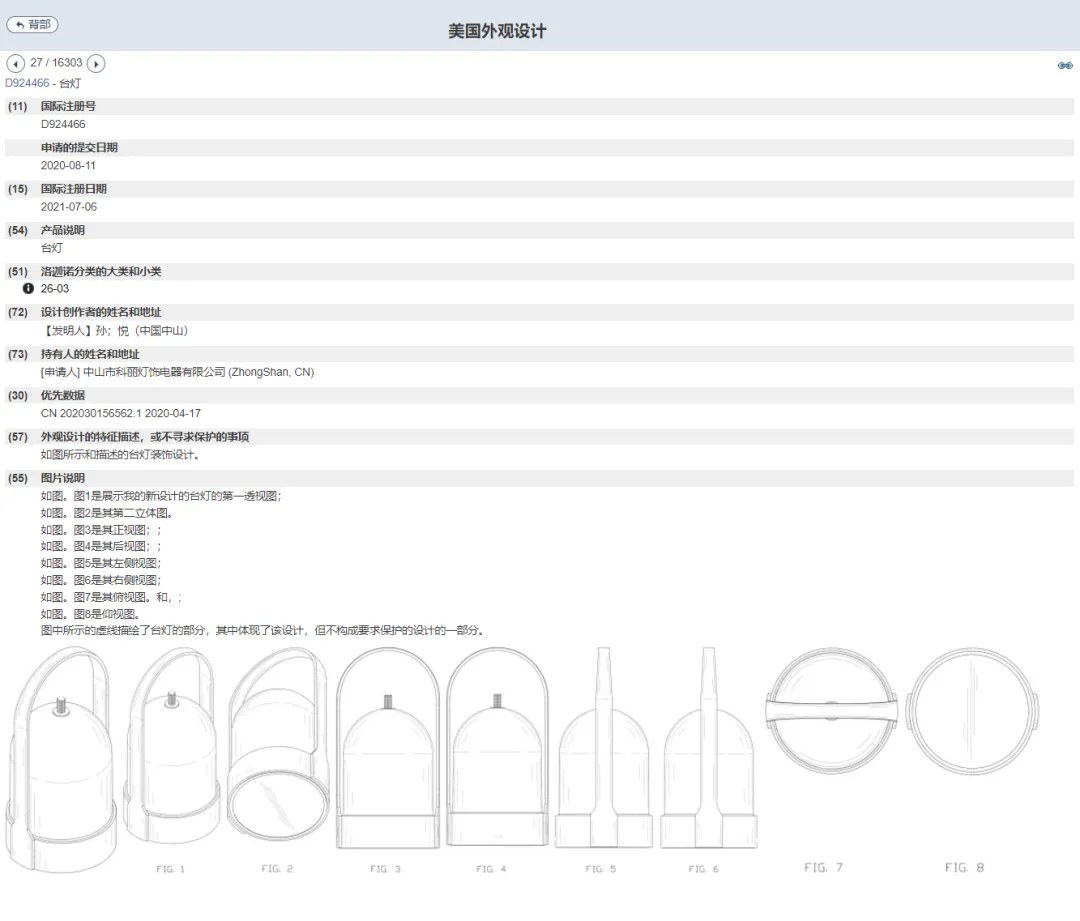Open the FIG. 6 right side drawing
Viewport: 1080px width, 921px height.
pos(709,747)
